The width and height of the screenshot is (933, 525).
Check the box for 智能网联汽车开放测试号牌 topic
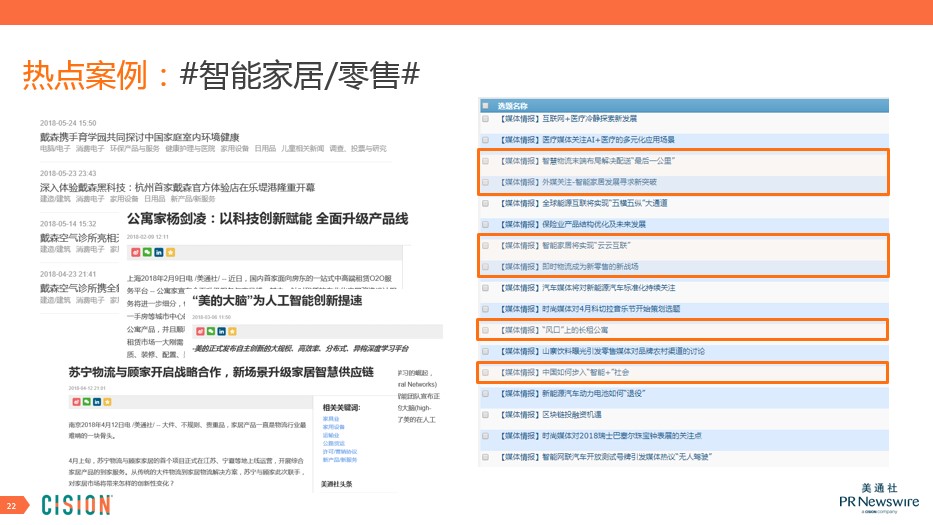click(x=486, y=457)
